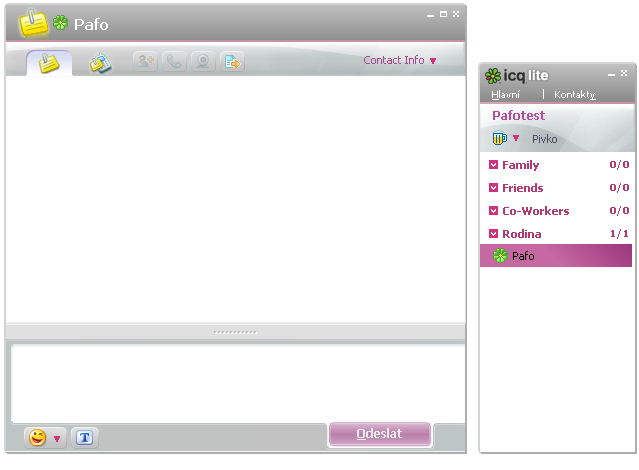Collapse the Rodina group

click(x=494, y=234)
